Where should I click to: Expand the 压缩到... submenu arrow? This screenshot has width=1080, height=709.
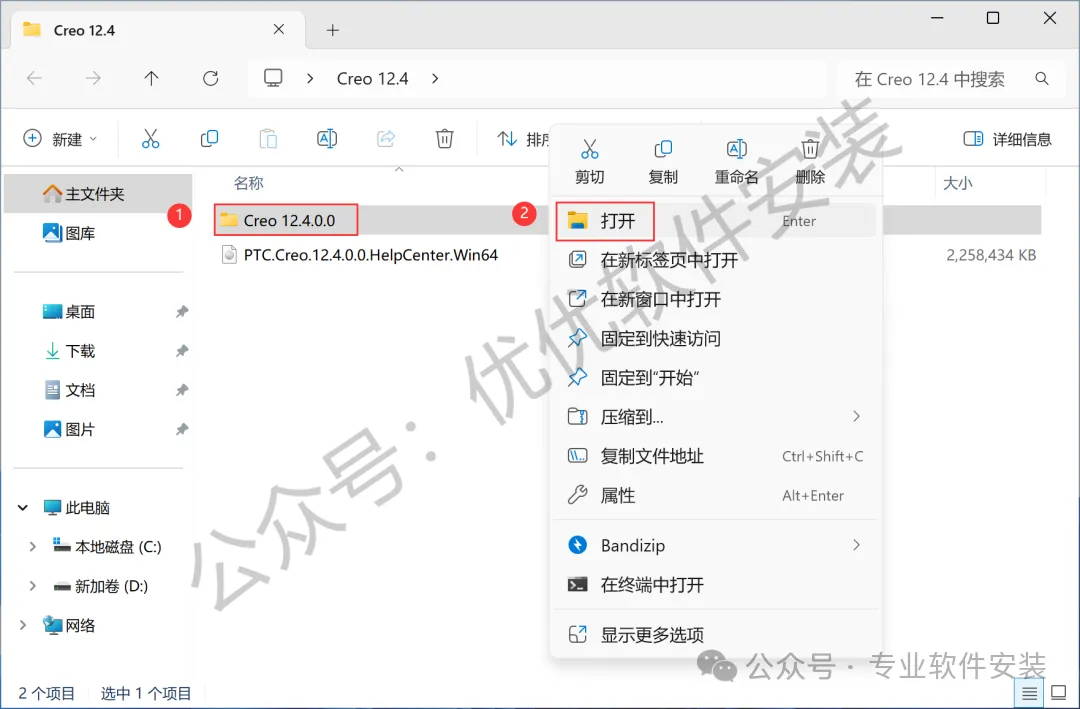coord(856,416)
